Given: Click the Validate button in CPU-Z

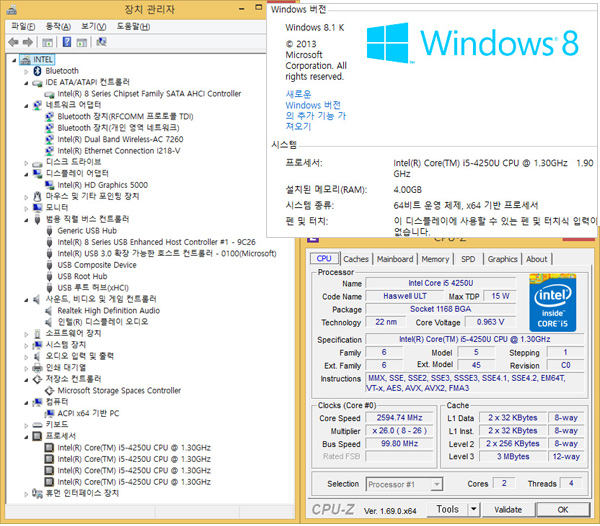Looking at the screenshot, I should pos(508,509).
